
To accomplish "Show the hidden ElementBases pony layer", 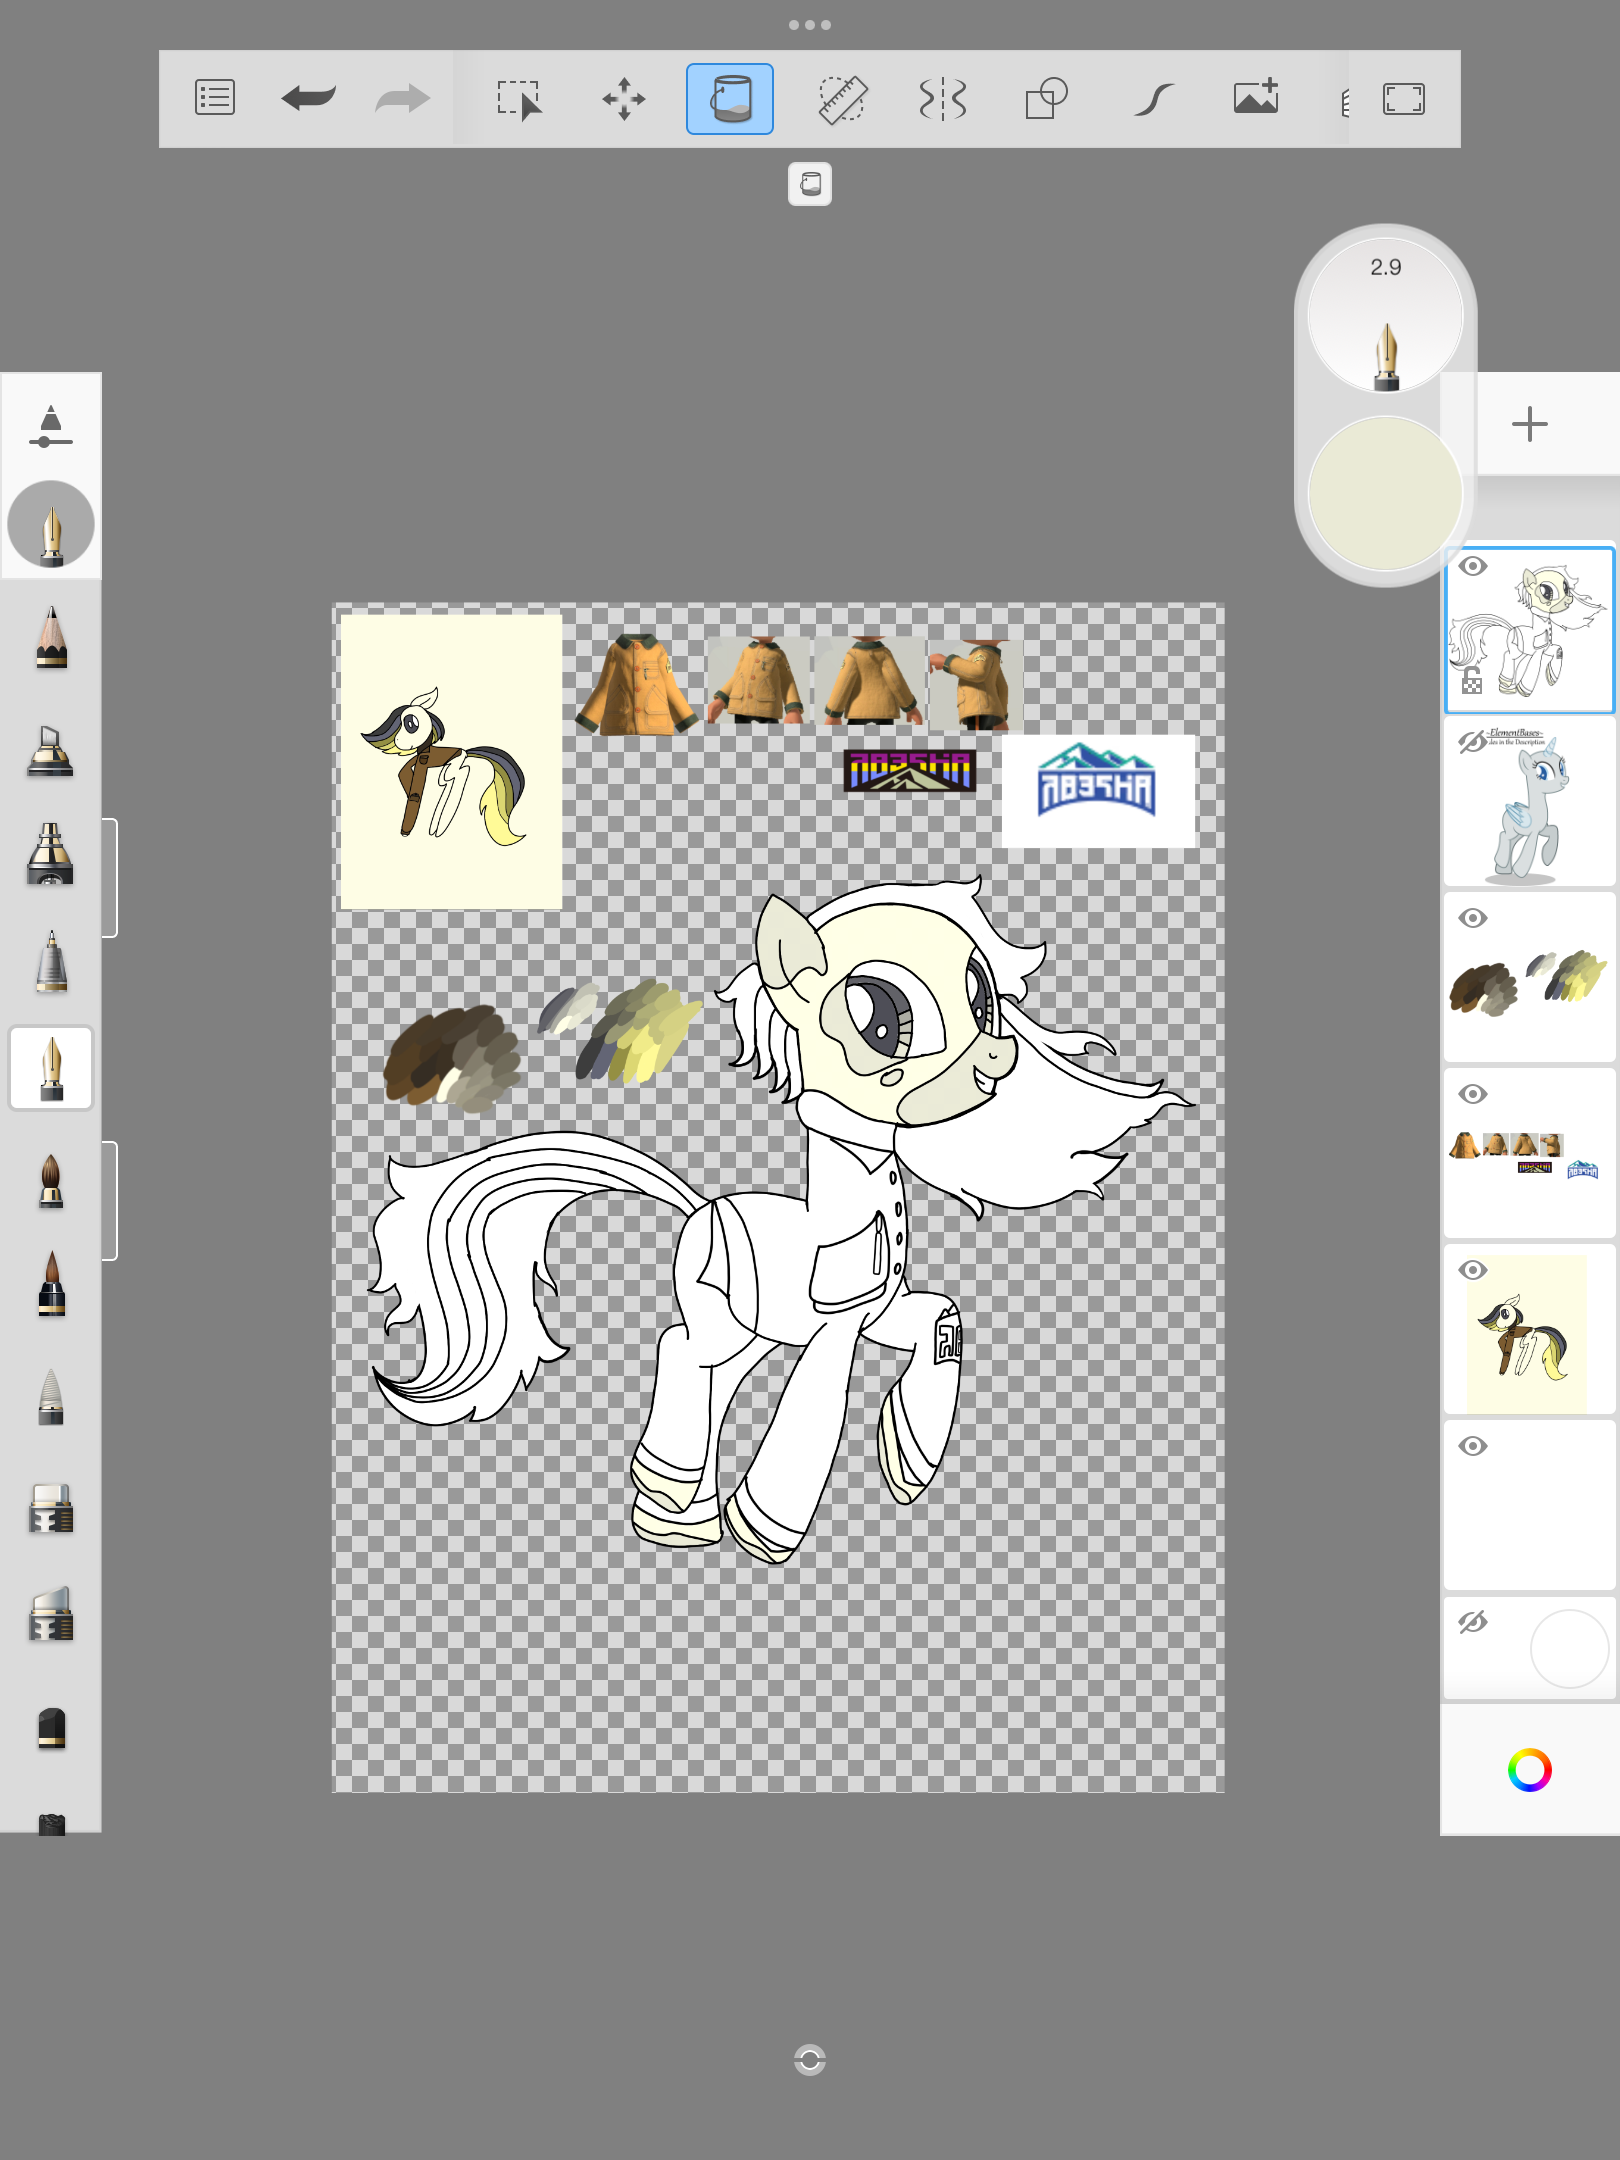I will coord(1472,742).
